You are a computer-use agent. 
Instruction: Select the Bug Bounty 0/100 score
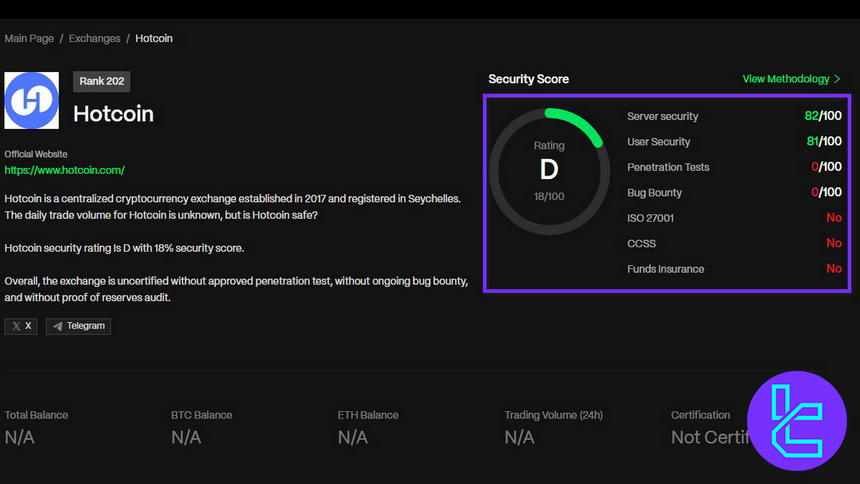coord(826,192)
